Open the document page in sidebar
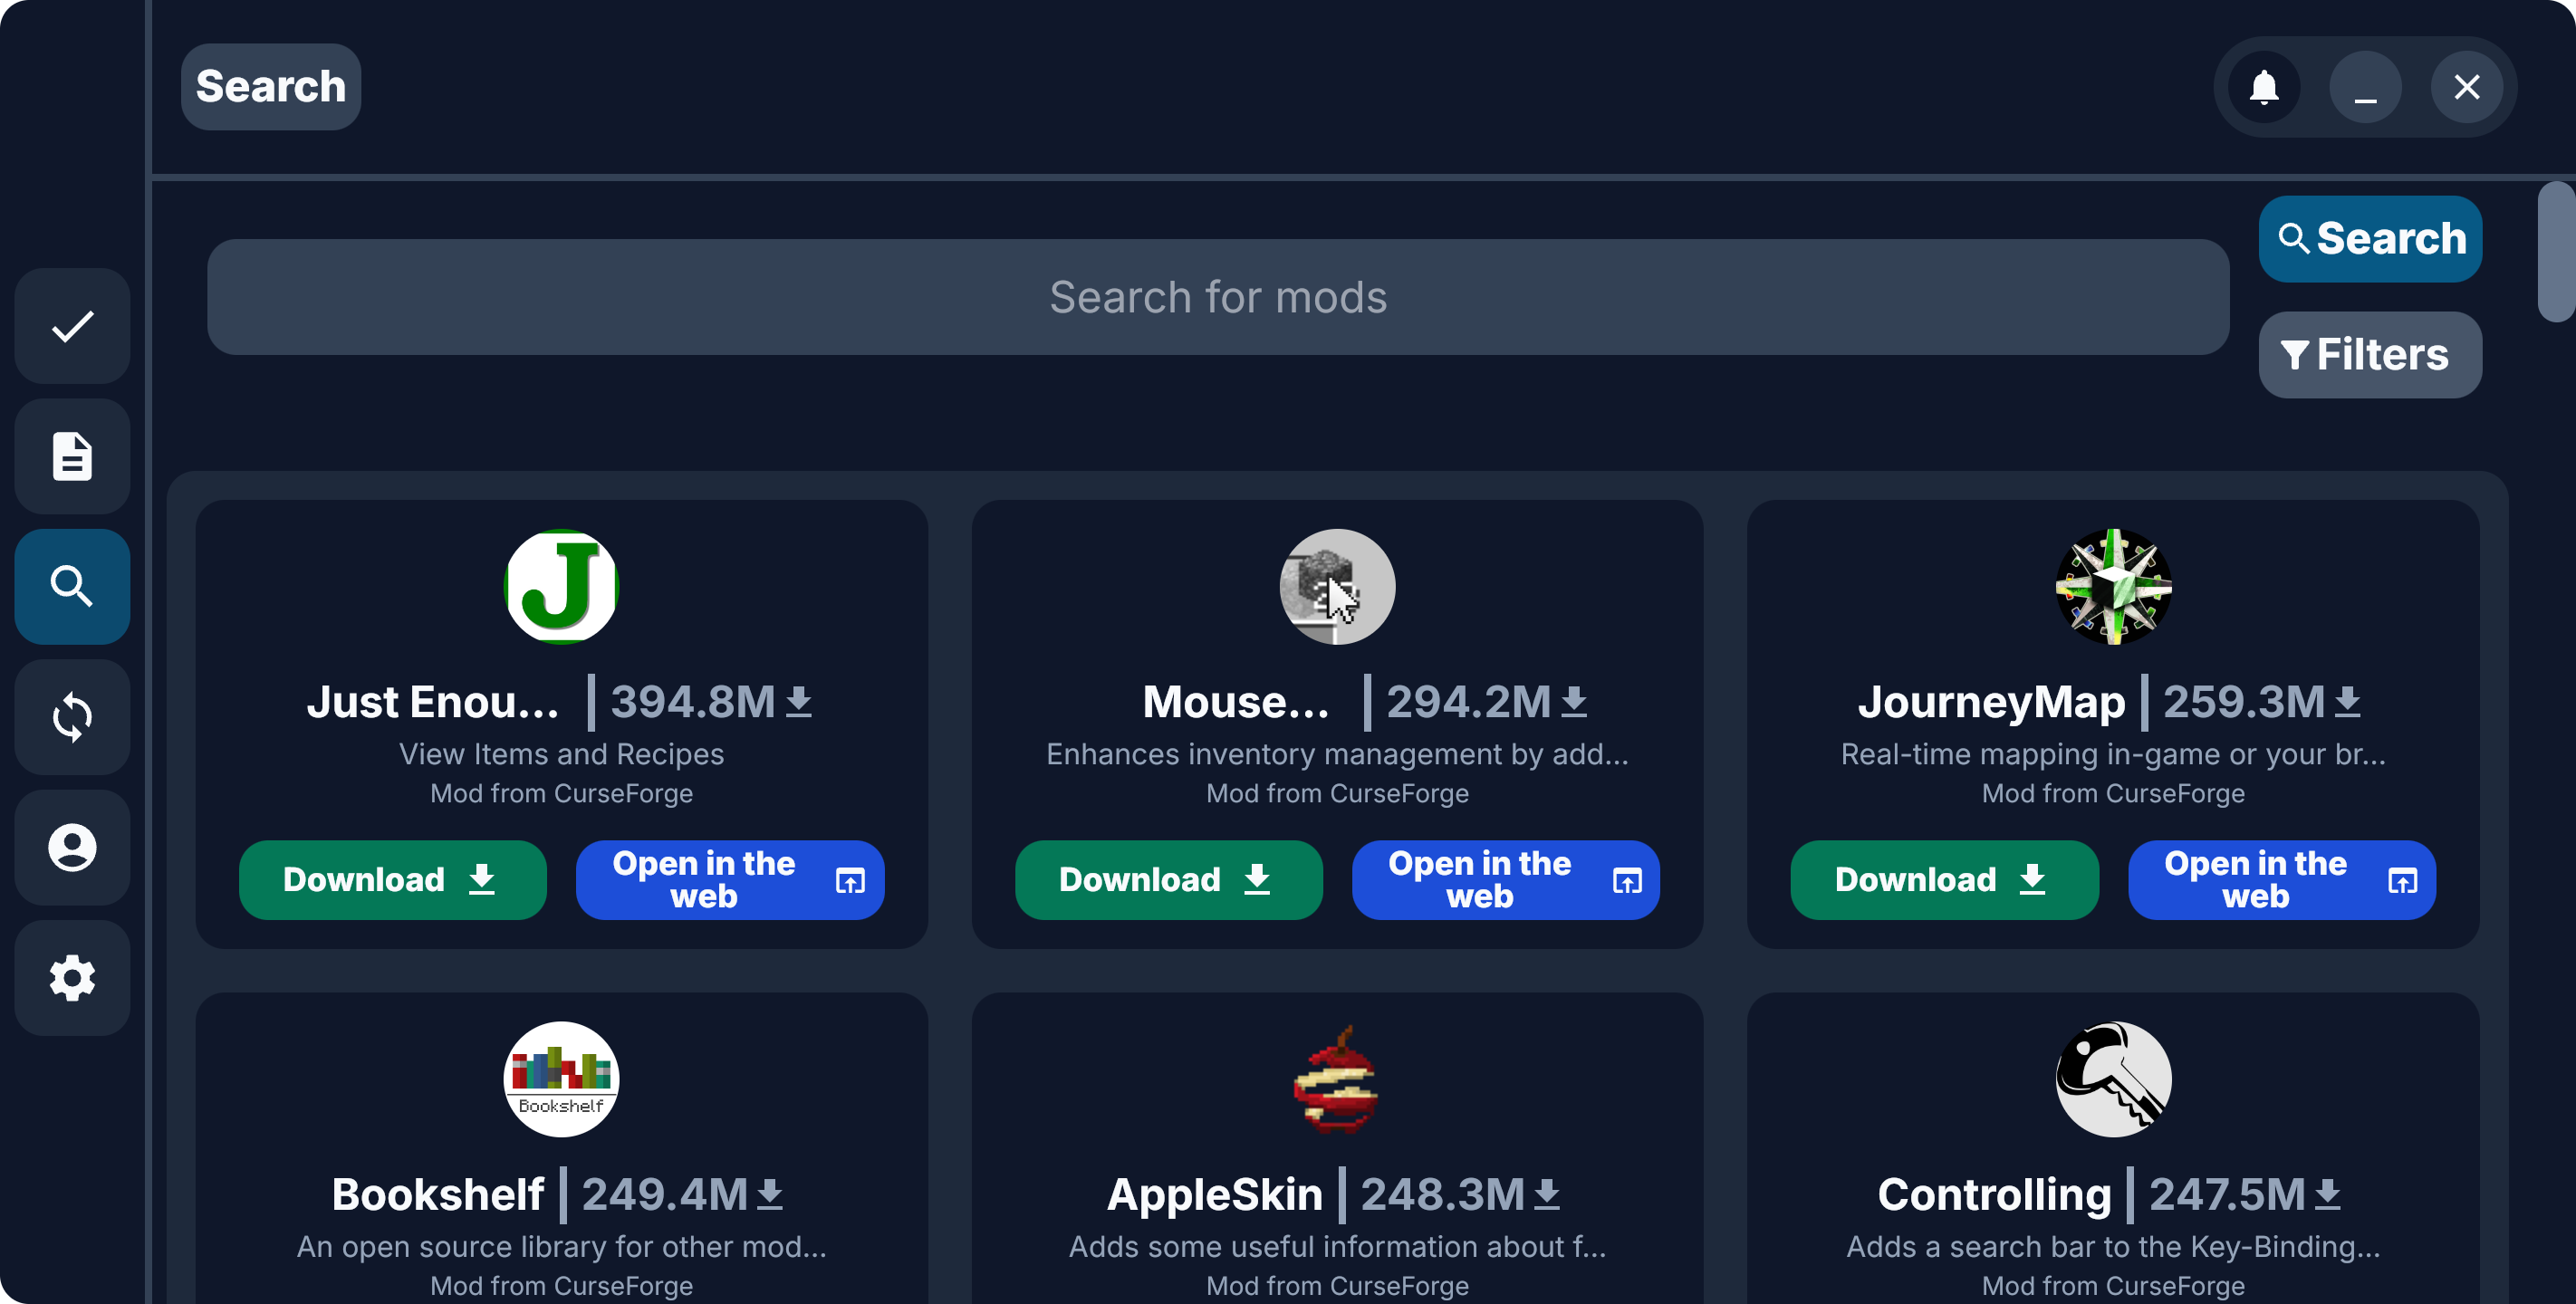The image size is (2576, 1304). [x=72, y=457]
